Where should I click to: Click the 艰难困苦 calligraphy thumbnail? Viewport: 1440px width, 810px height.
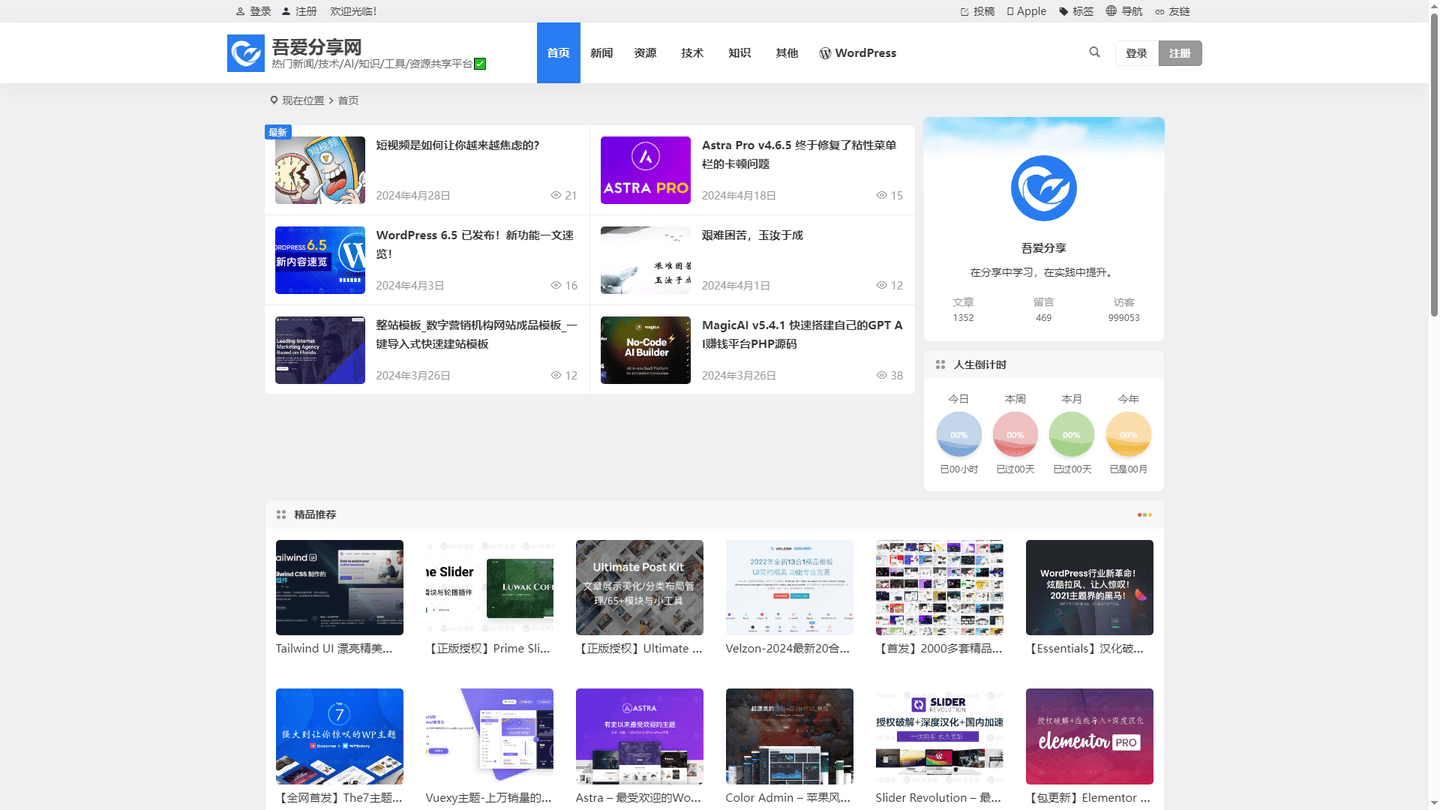point(645,260)
